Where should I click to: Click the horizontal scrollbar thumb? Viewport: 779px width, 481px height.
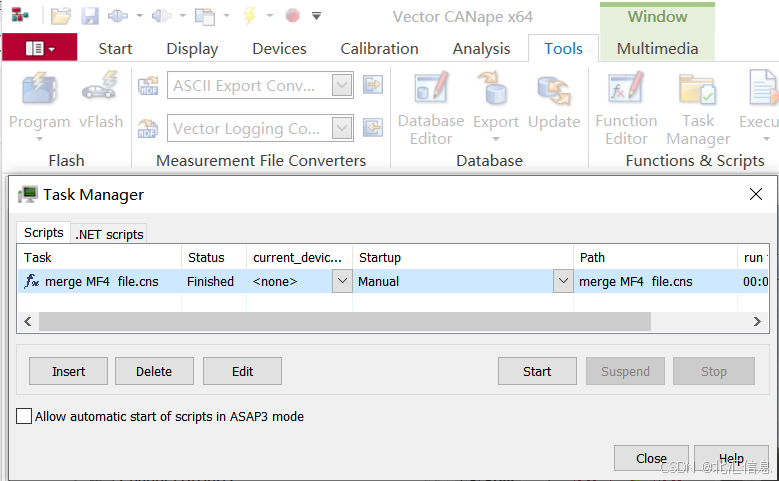[x=345, y=321]
